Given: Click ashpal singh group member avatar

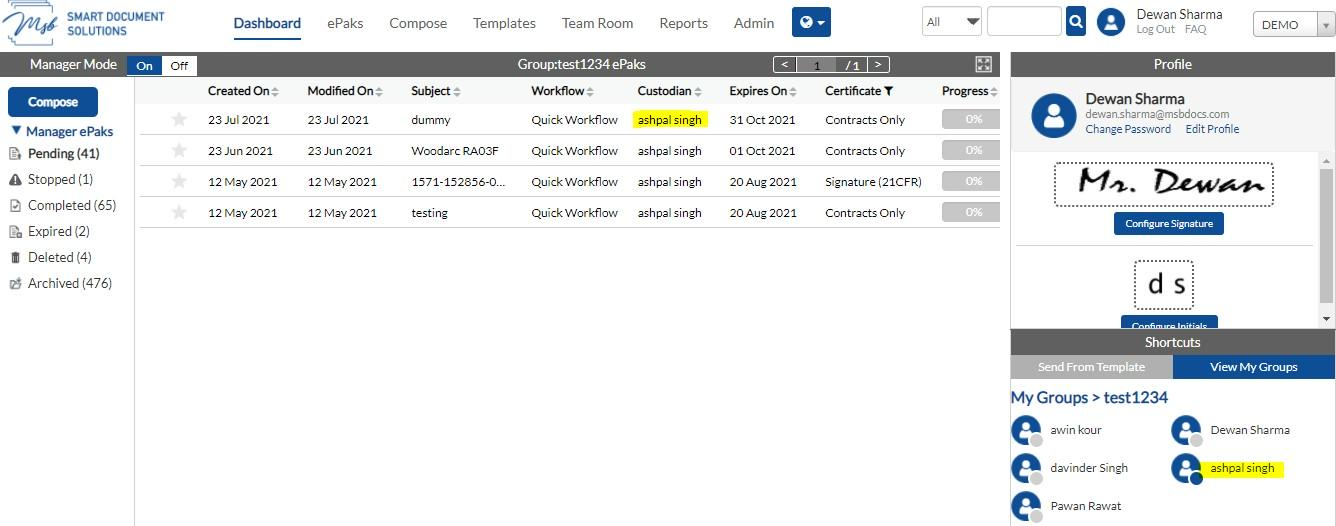Looking at the screenshot, I should coord(1186,468).
